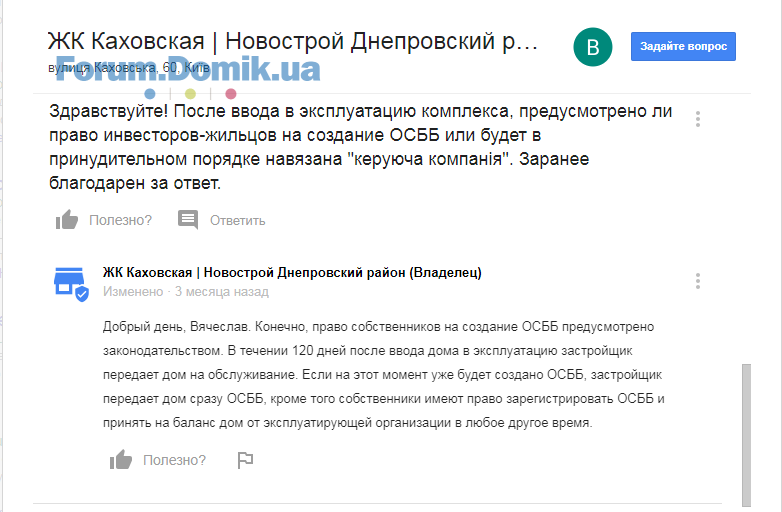This screenshot has height=512, width=782.
Task: Open the three-dot menu beside the question
Action: pos(698,119)
